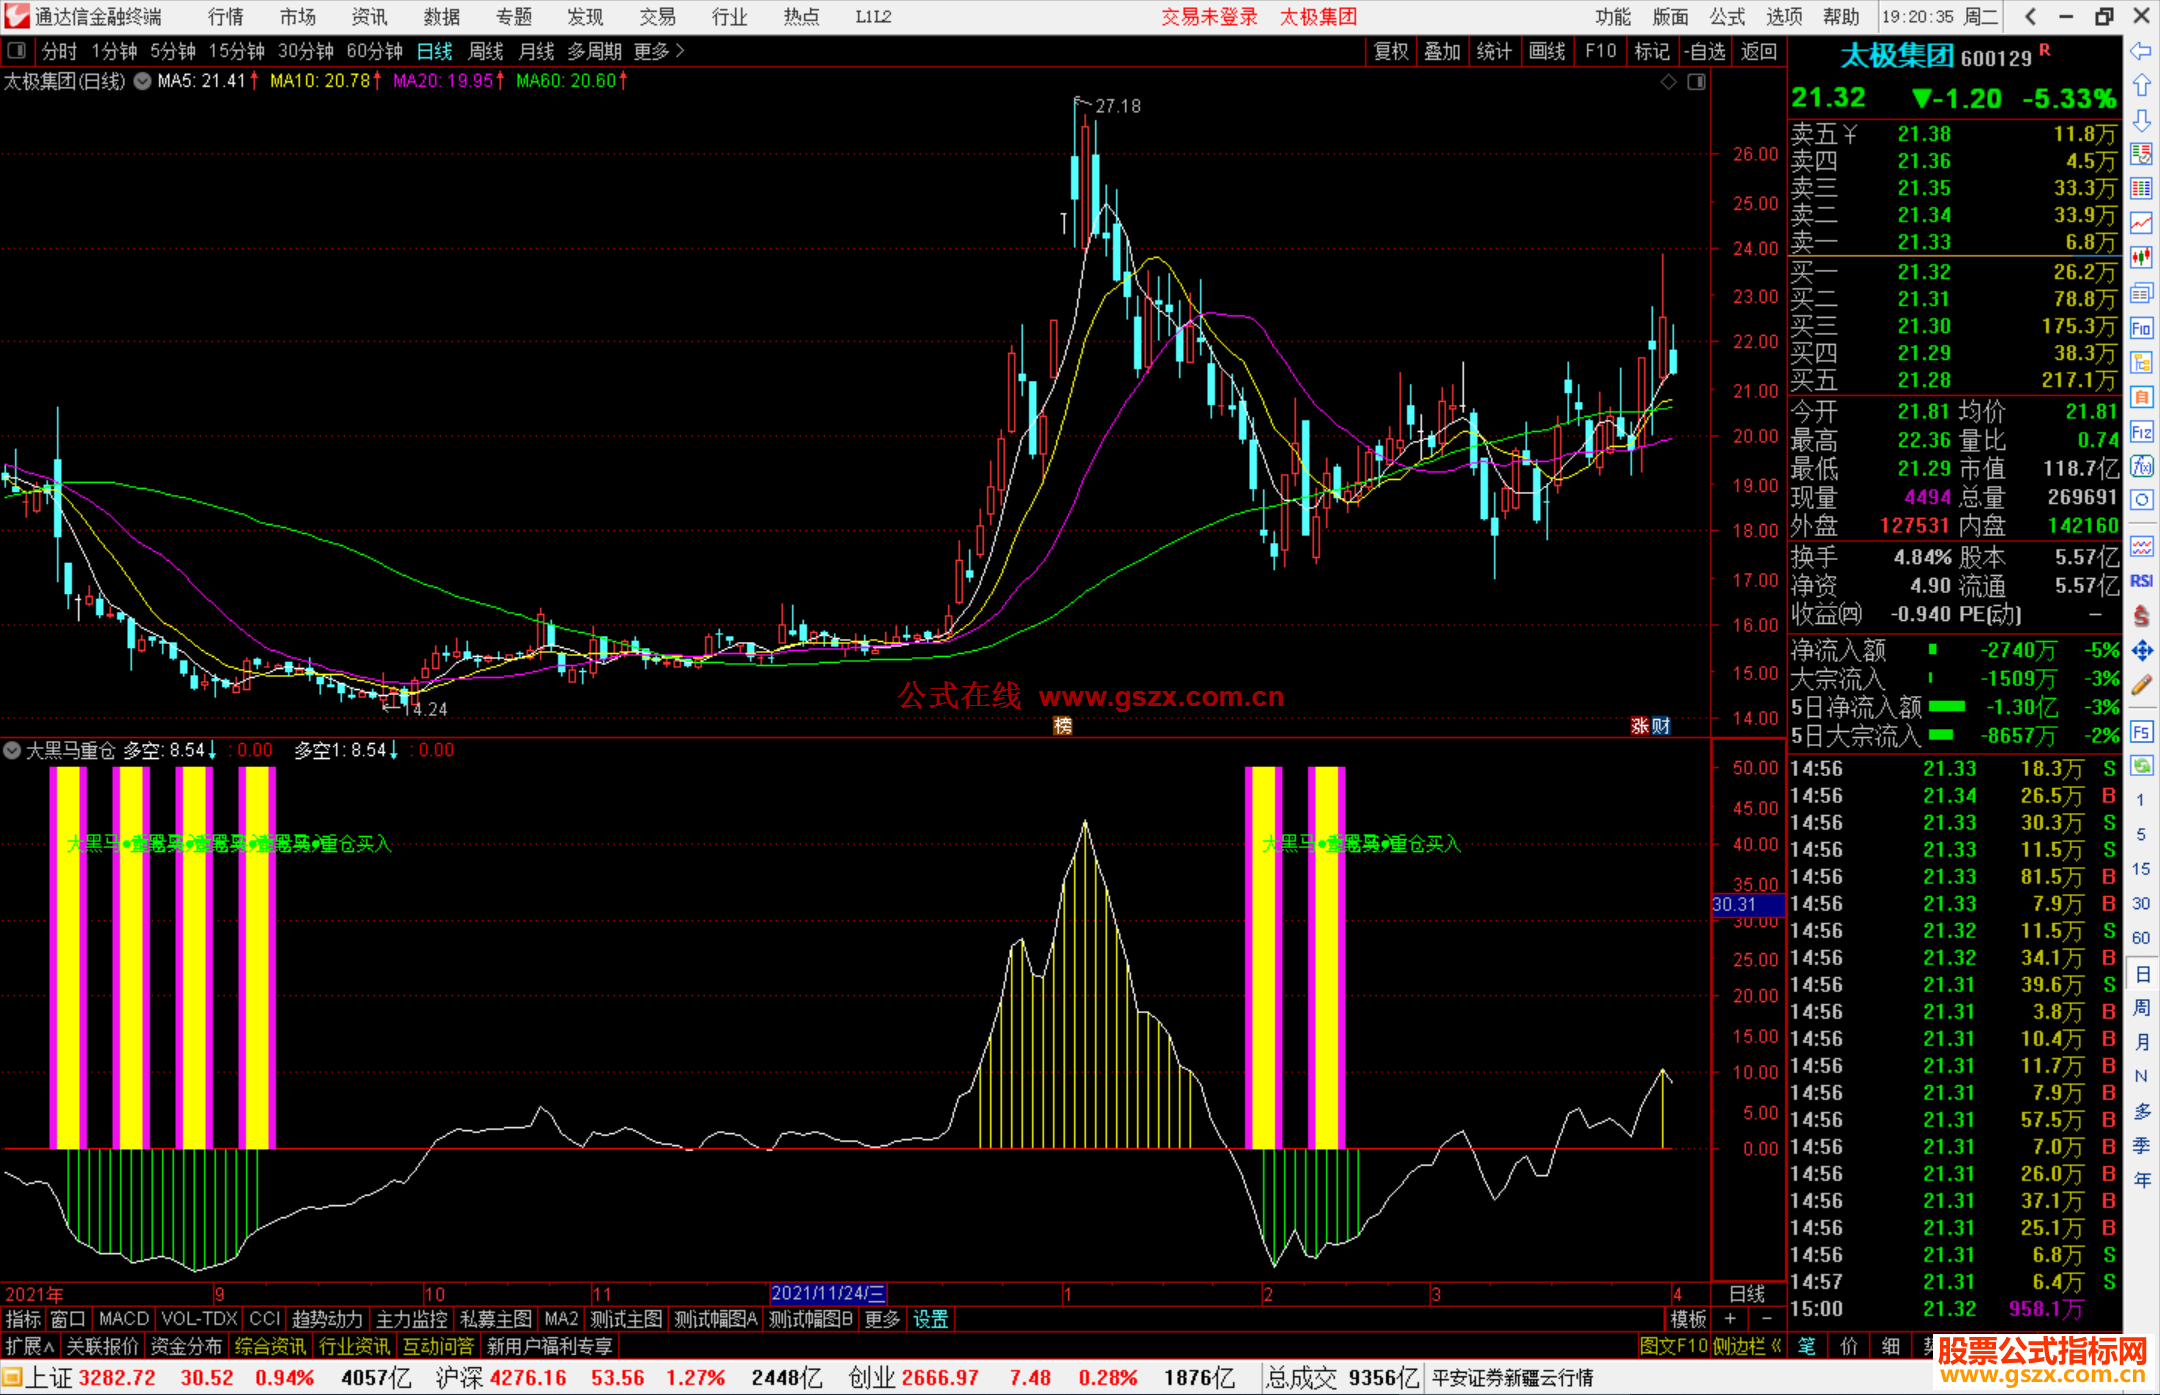Open the 模板 template selector
This screenshot has height=1395, width=2160.
tap(1689, 1319)
